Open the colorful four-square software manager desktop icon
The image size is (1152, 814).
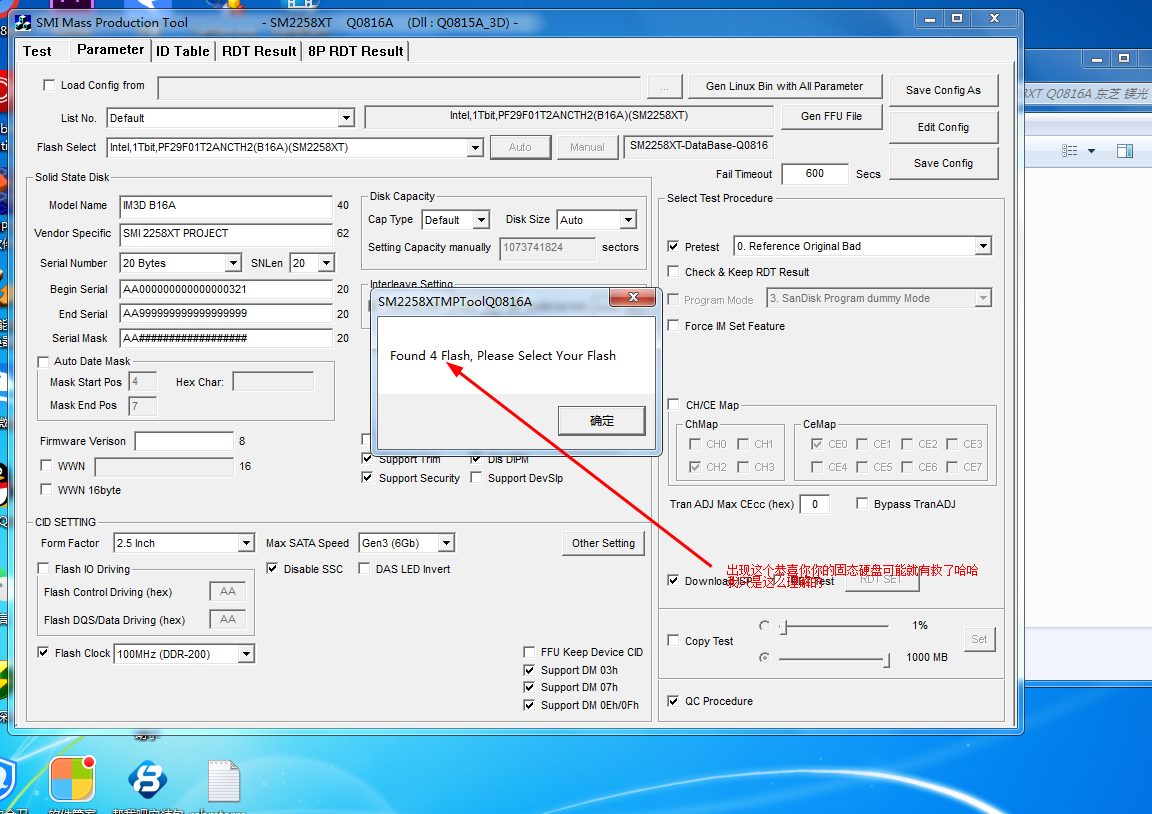click(x=71, y=779)
